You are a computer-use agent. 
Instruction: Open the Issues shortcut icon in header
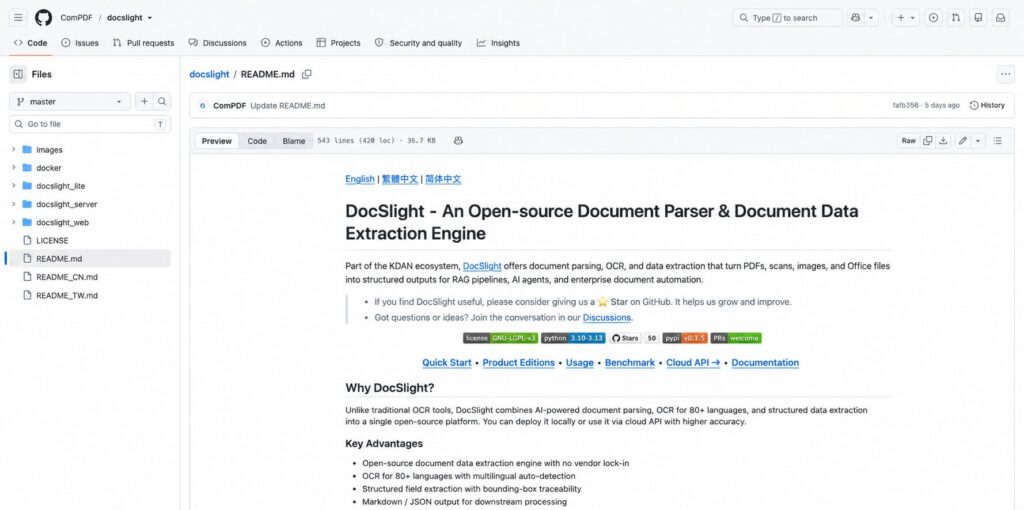click(x=934, y=18)
